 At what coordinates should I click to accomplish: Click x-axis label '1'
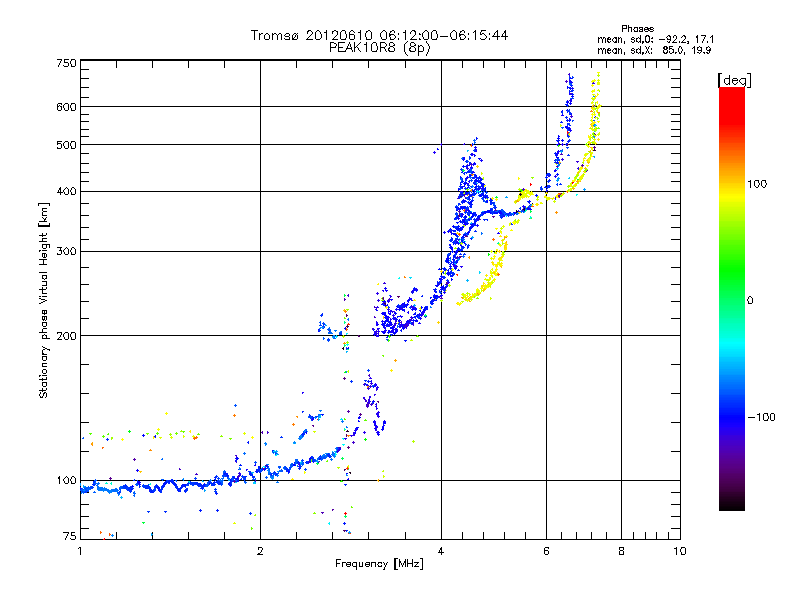[x=80, y=552]
